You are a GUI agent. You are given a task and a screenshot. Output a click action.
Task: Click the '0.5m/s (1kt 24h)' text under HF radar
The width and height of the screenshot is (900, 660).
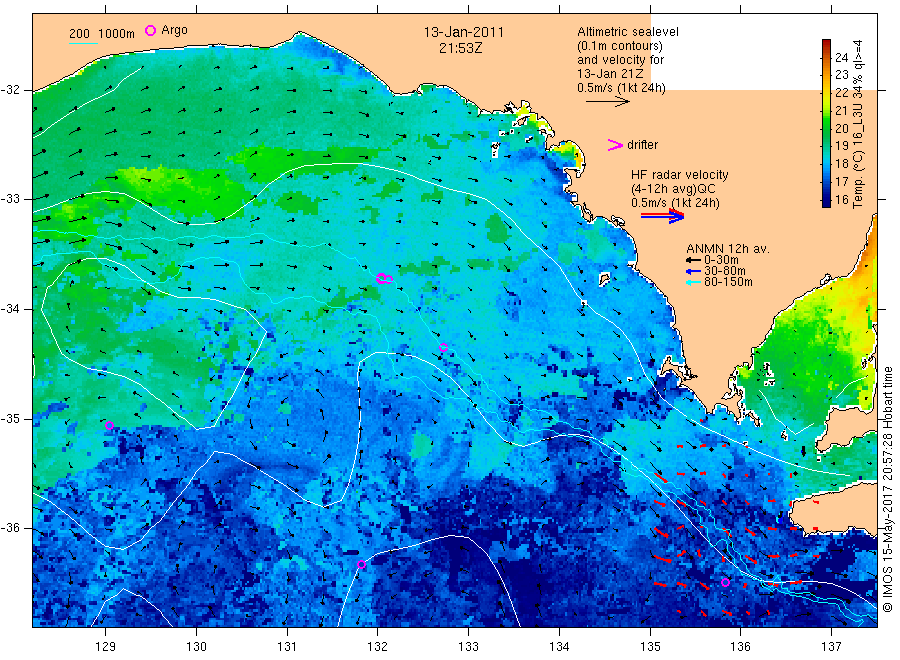pyautogui.click(x=675, y=203)
